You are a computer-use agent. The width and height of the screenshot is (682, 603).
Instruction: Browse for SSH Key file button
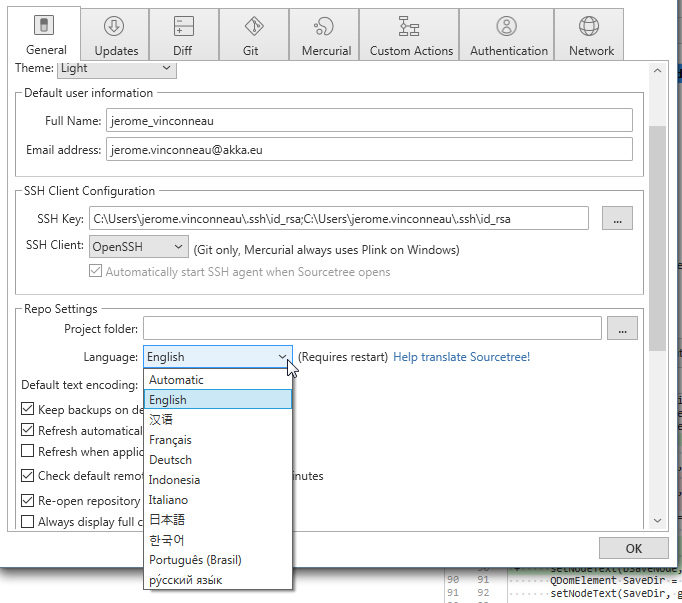coord(617,218)
